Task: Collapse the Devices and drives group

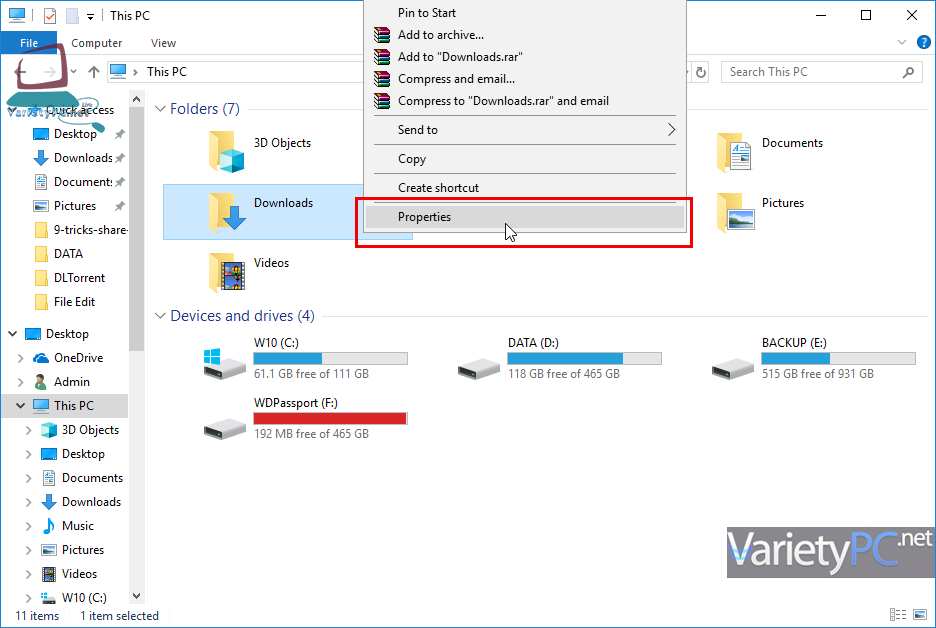Action: coord(160,316)
